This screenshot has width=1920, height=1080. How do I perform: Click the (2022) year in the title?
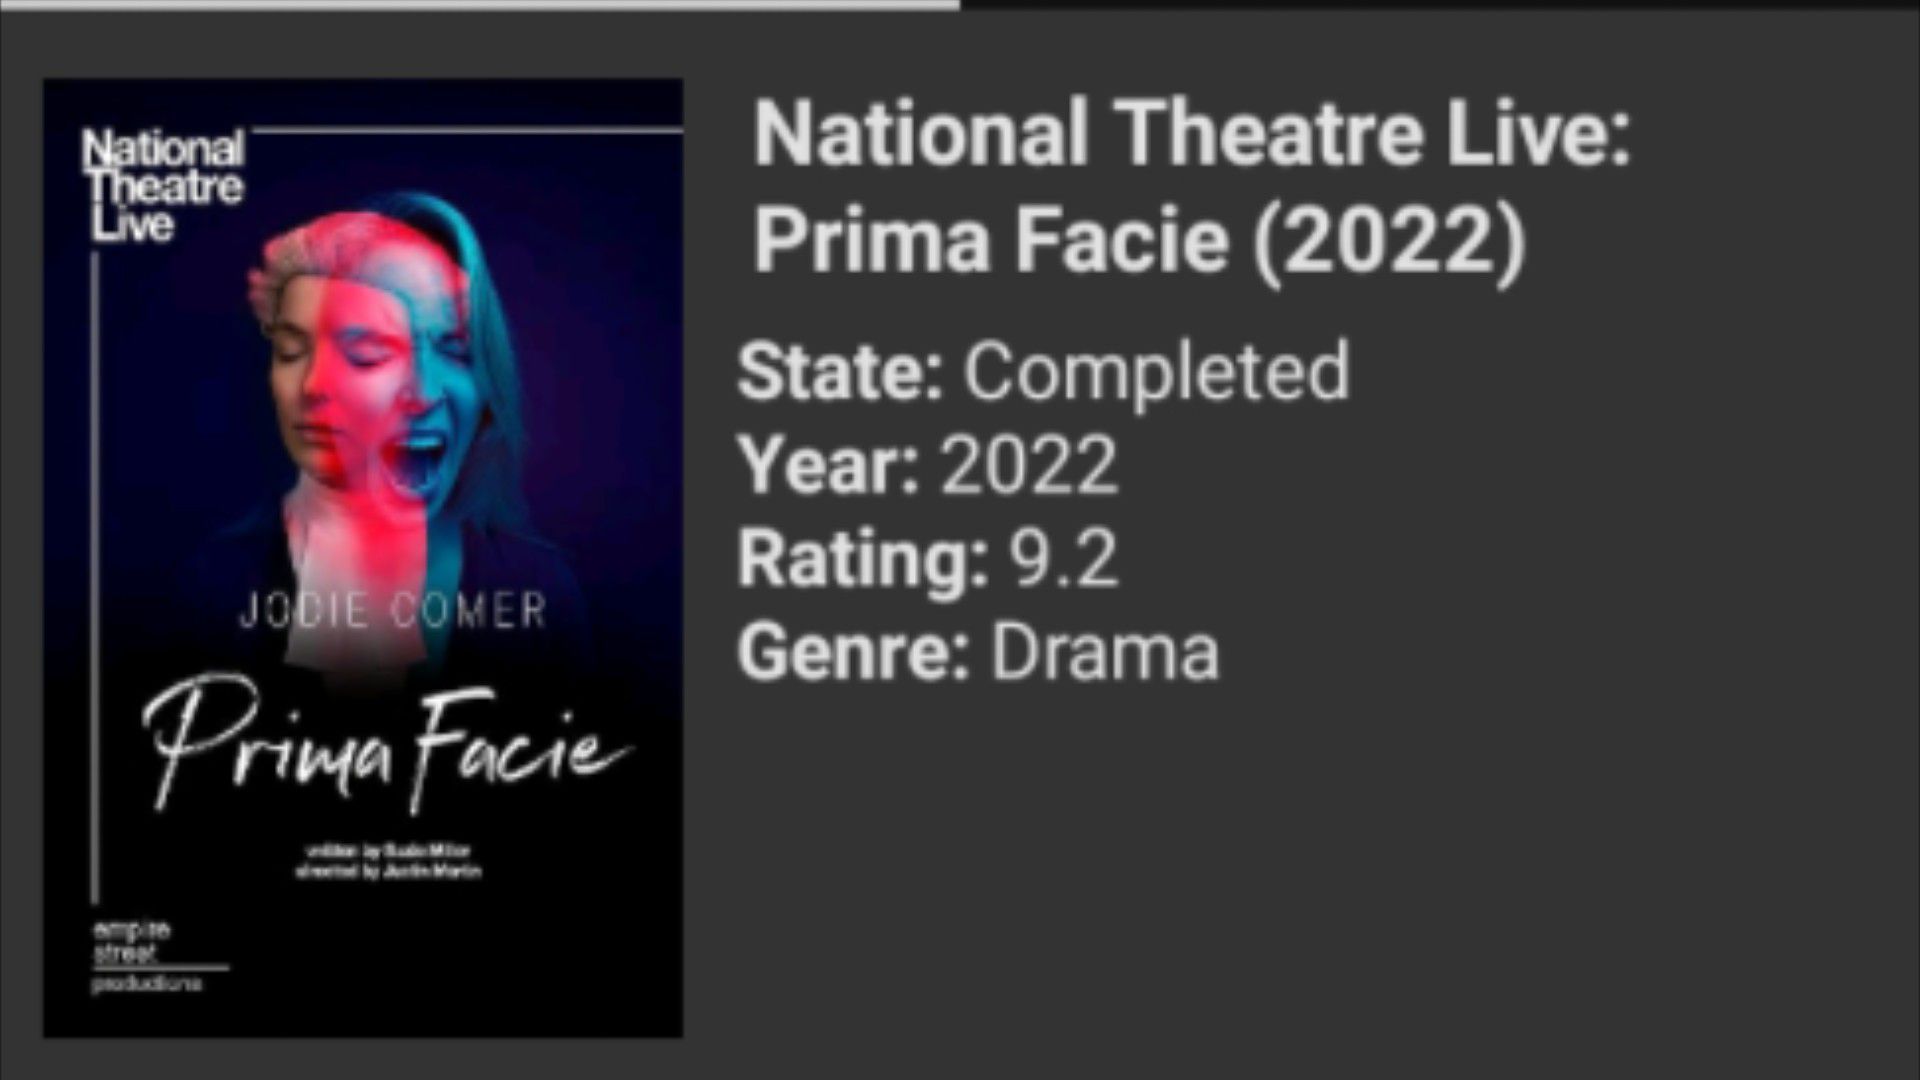point(1390,242)
